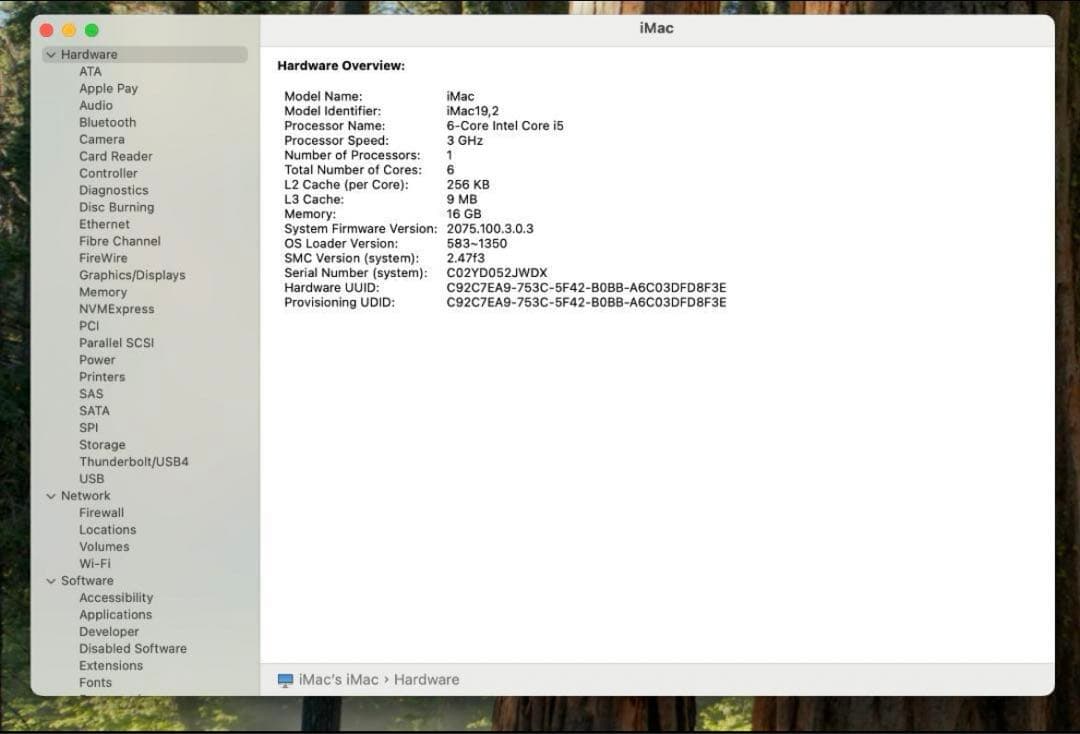Select Memory under Hardware

pyautogui.click(x=101, y=291)
